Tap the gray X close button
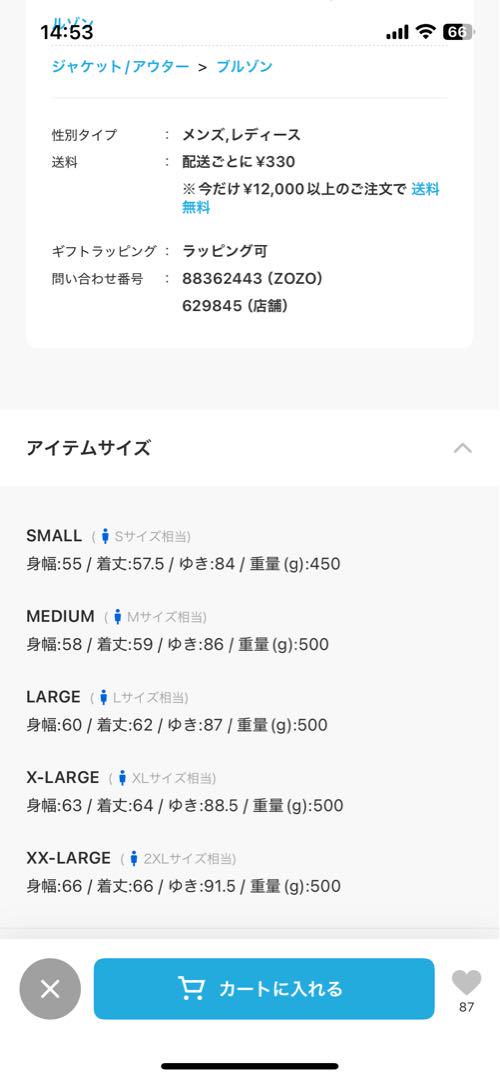This screenshot has height=1080, width=500. click(50, 989)
